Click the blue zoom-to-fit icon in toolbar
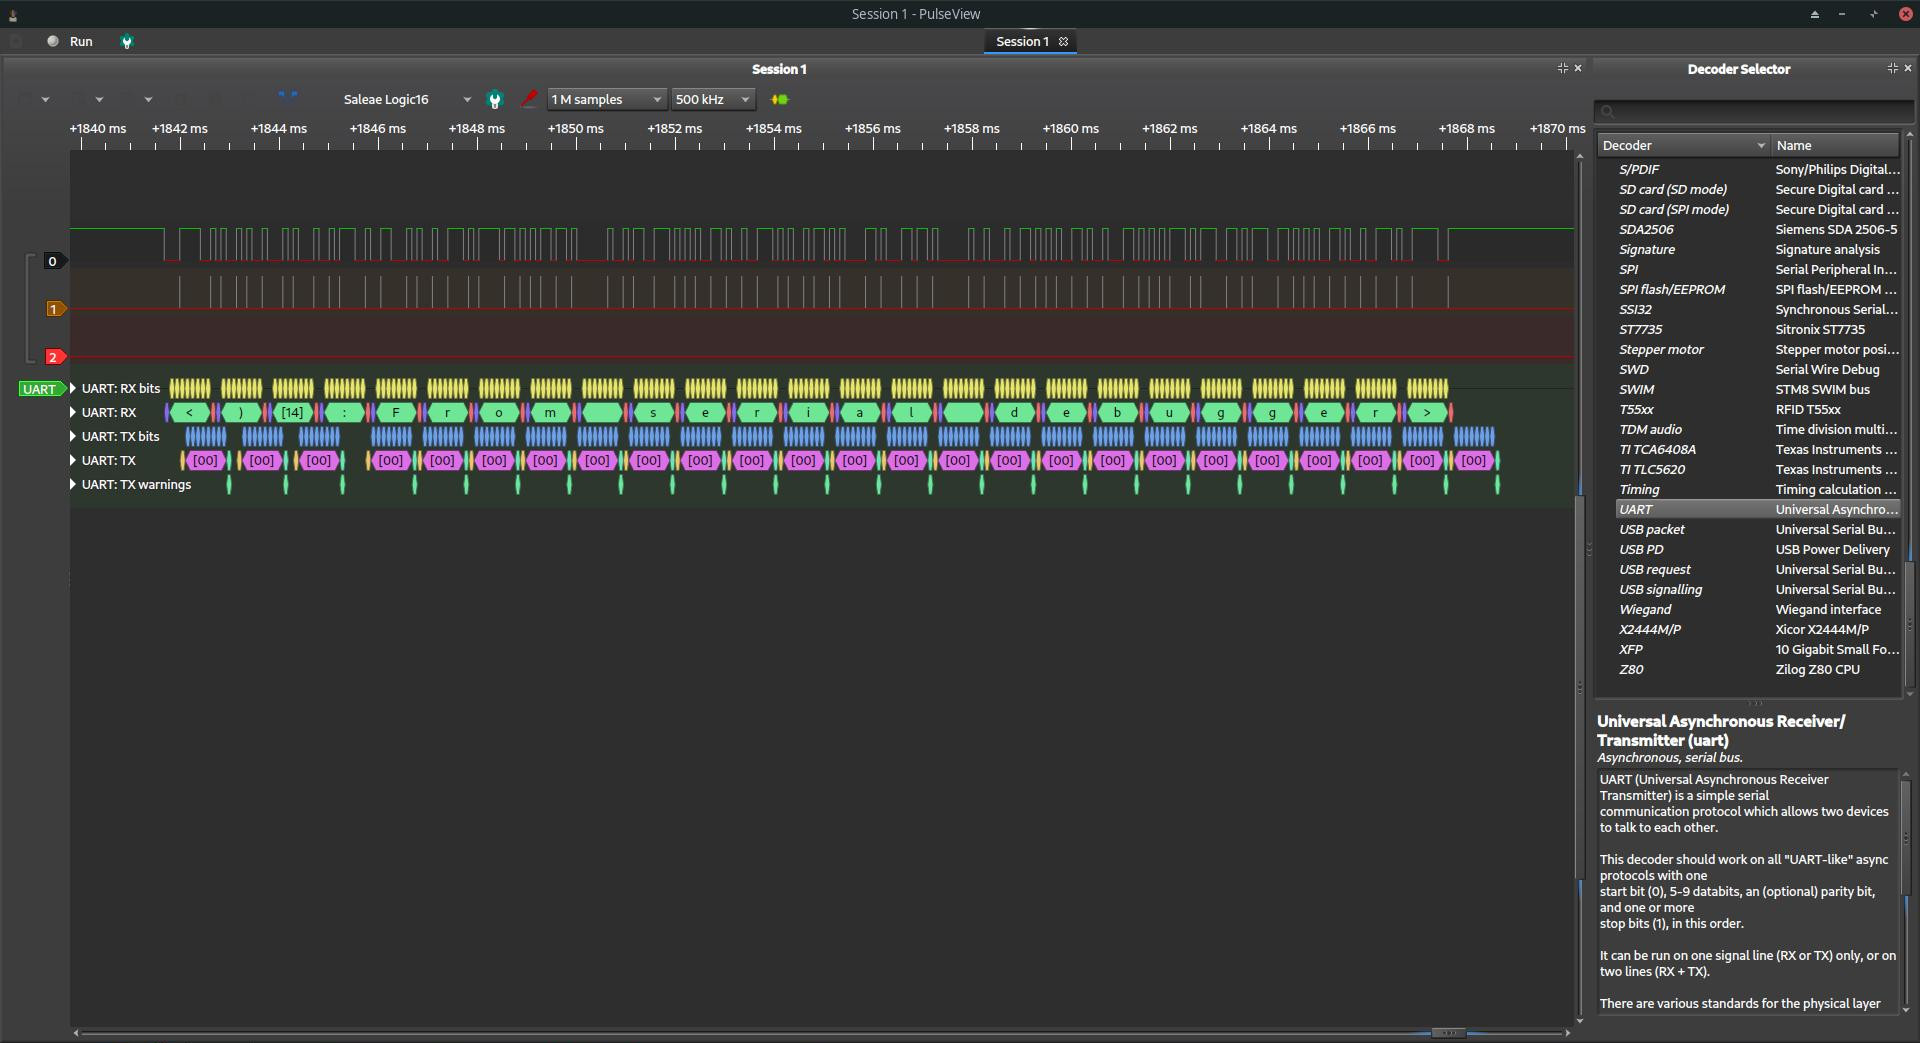 pyautogui.click(x=288, y=99)
